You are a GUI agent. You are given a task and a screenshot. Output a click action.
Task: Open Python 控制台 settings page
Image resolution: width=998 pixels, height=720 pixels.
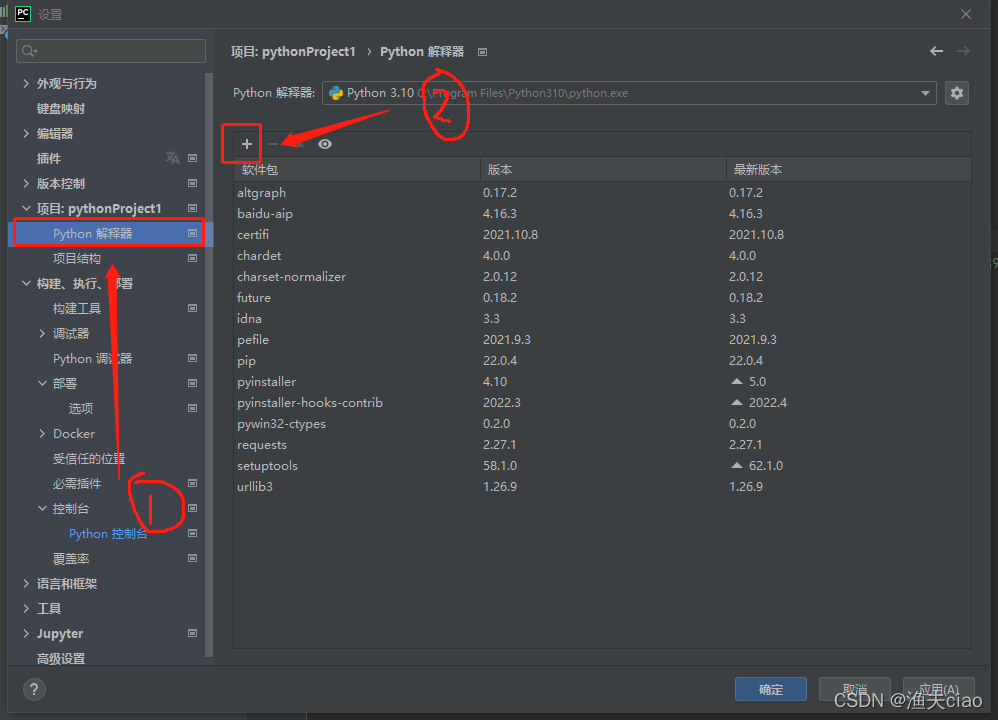(x=108, y=533)
